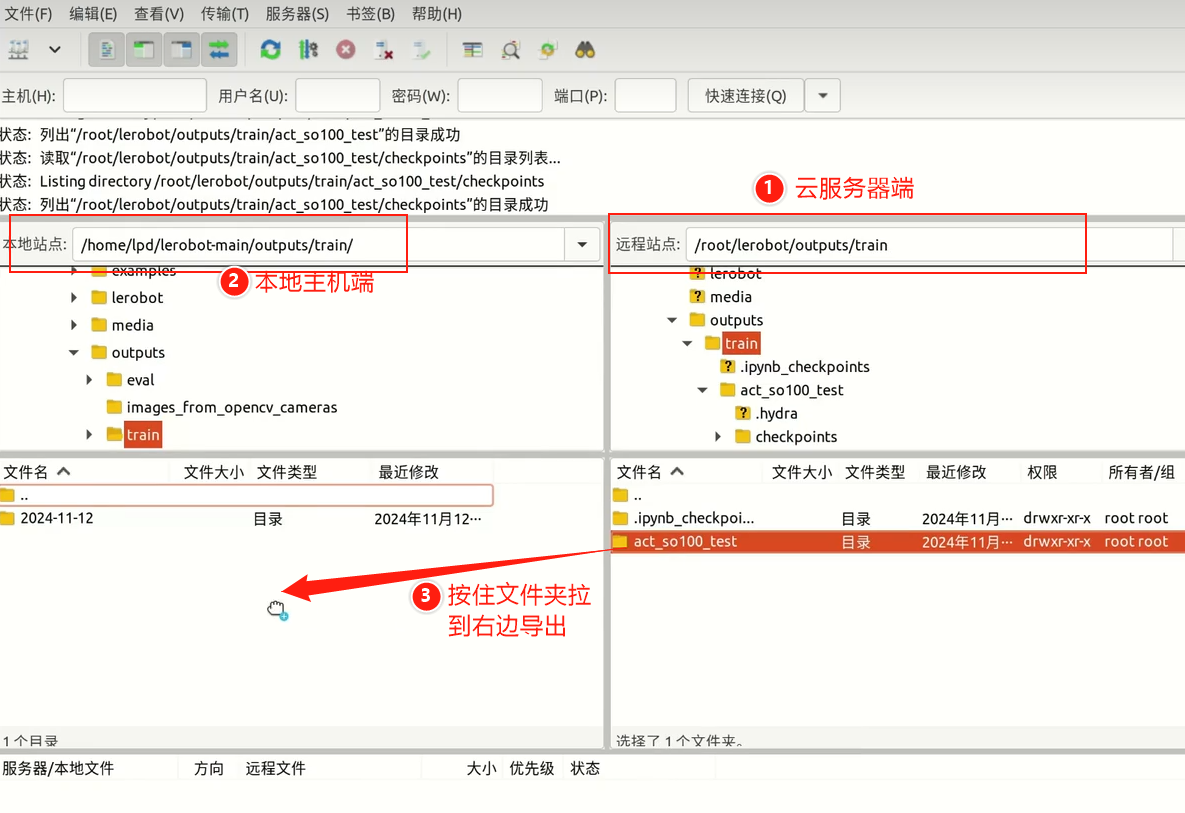The width and height of the screenshot is (1185, 813).
Task: Refresh the file and folder lists
Action: (271, 50)
